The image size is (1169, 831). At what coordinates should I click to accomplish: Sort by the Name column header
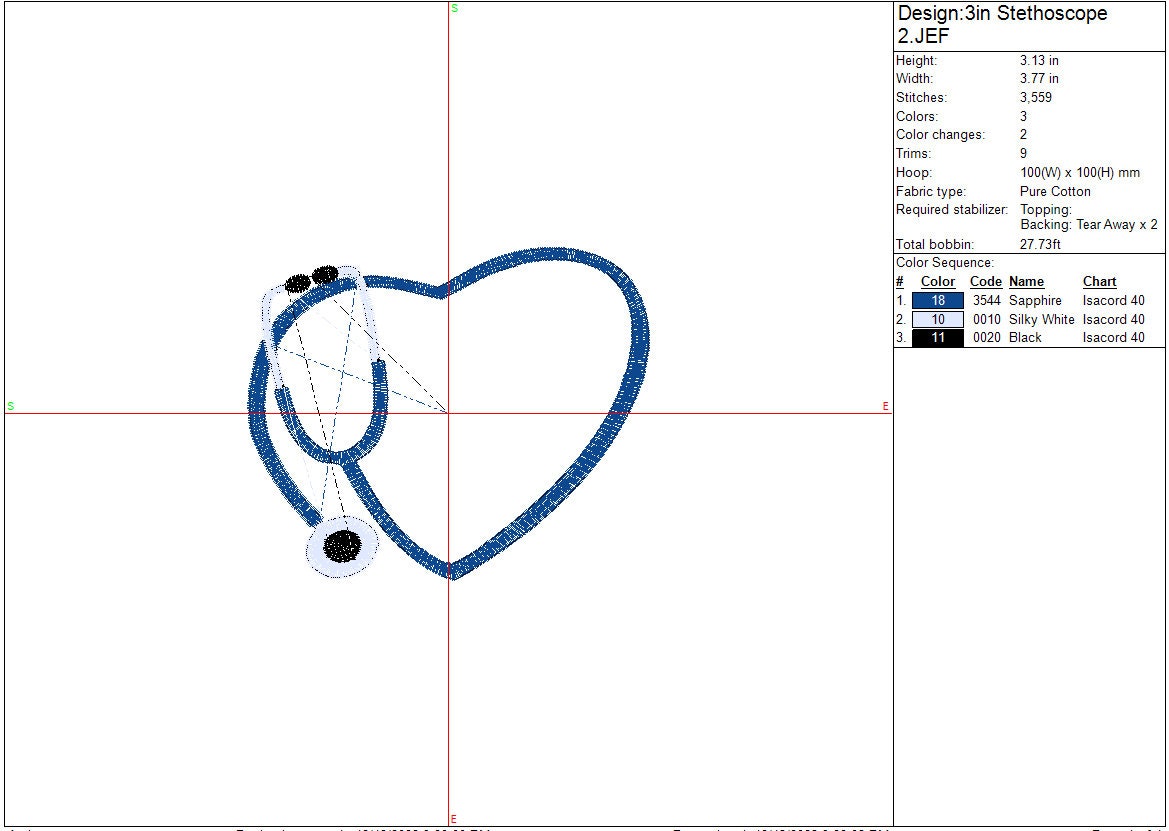(x=1026, y=282)
